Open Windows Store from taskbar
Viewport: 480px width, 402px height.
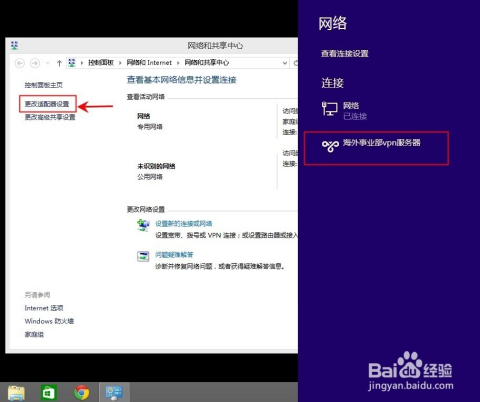coord(49,392)
